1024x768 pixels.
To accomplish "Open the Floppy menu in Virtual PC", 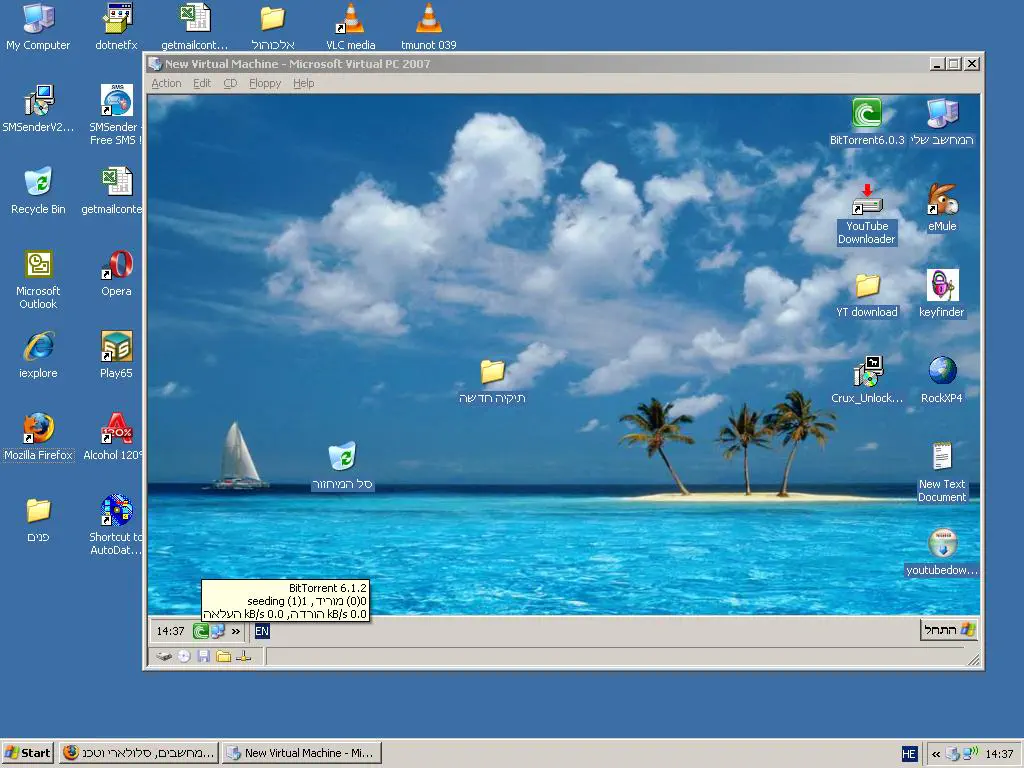I will [x=265, y=83].
